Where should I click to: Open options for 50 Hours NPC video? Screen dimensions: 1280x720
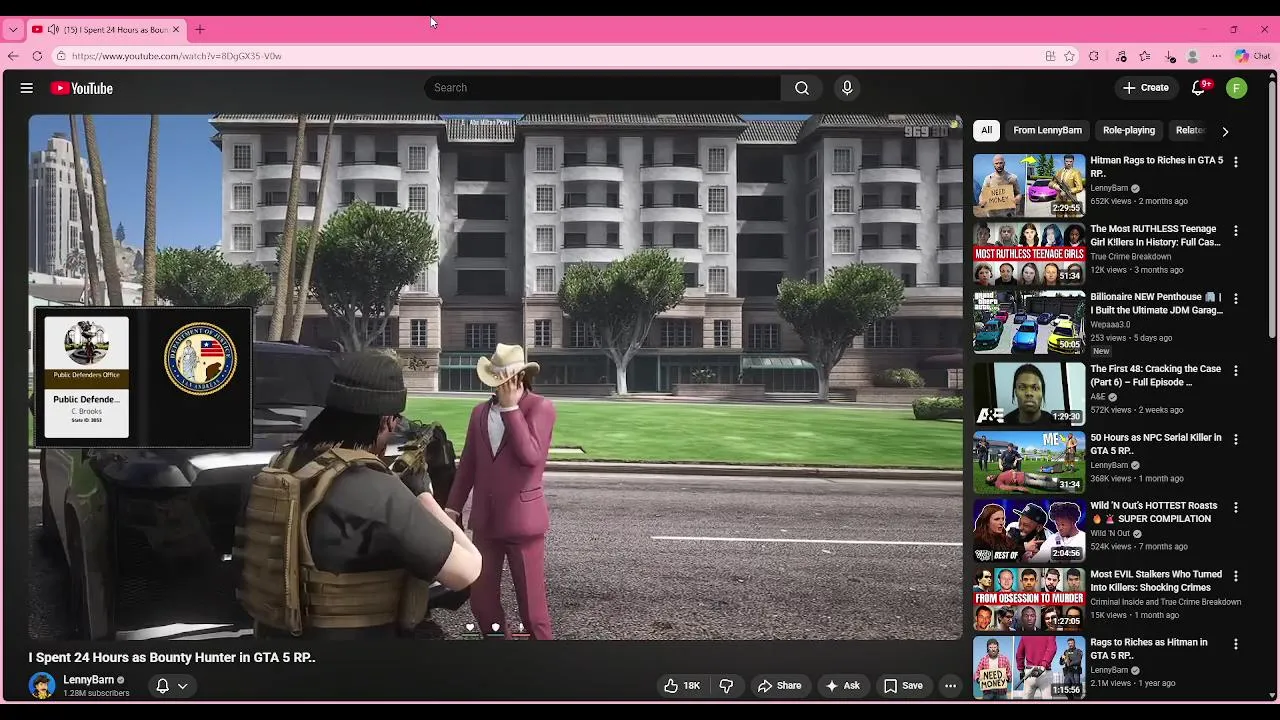pos(1236,439)
